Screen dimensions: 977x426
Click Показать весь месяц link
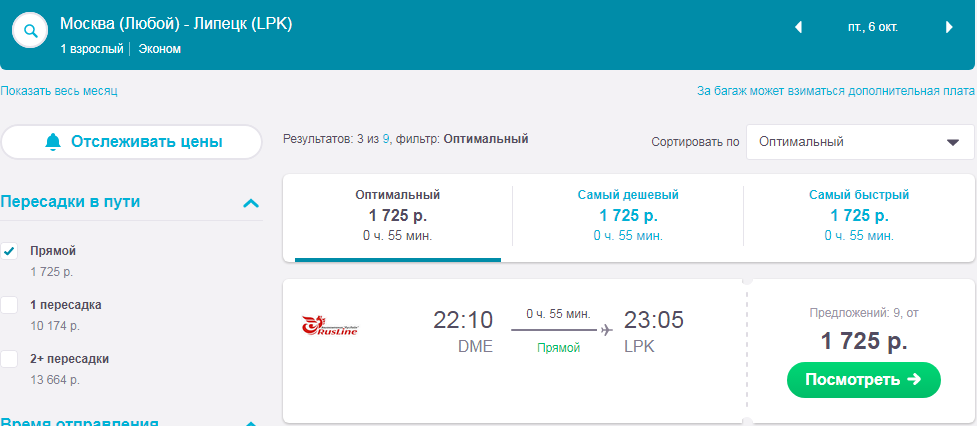pyautogui.click(x=59, y=91)
